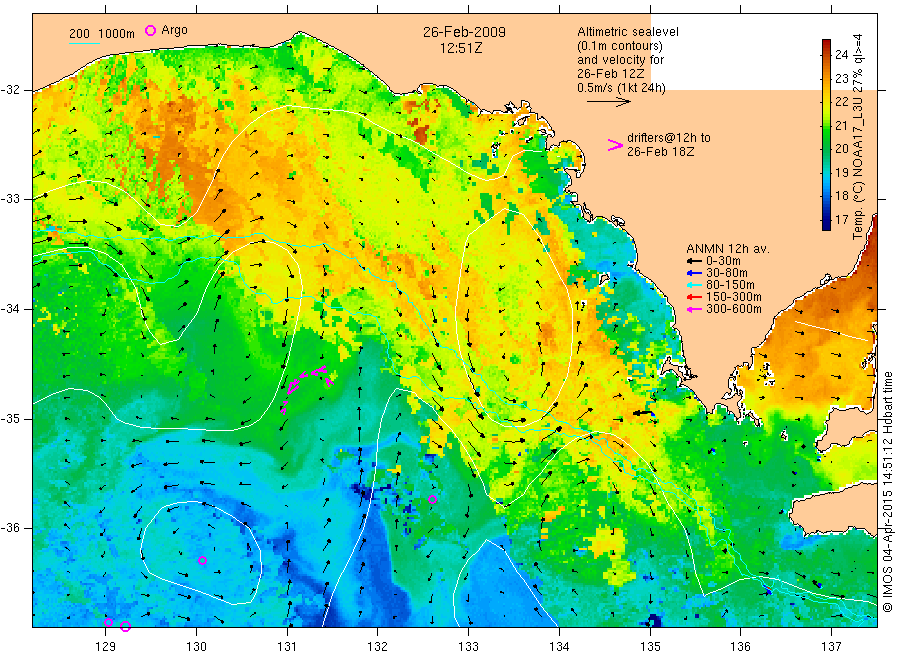Screen dimensions: 900x660
Task: Click longitude axis label 129
Action: point(106,647)
